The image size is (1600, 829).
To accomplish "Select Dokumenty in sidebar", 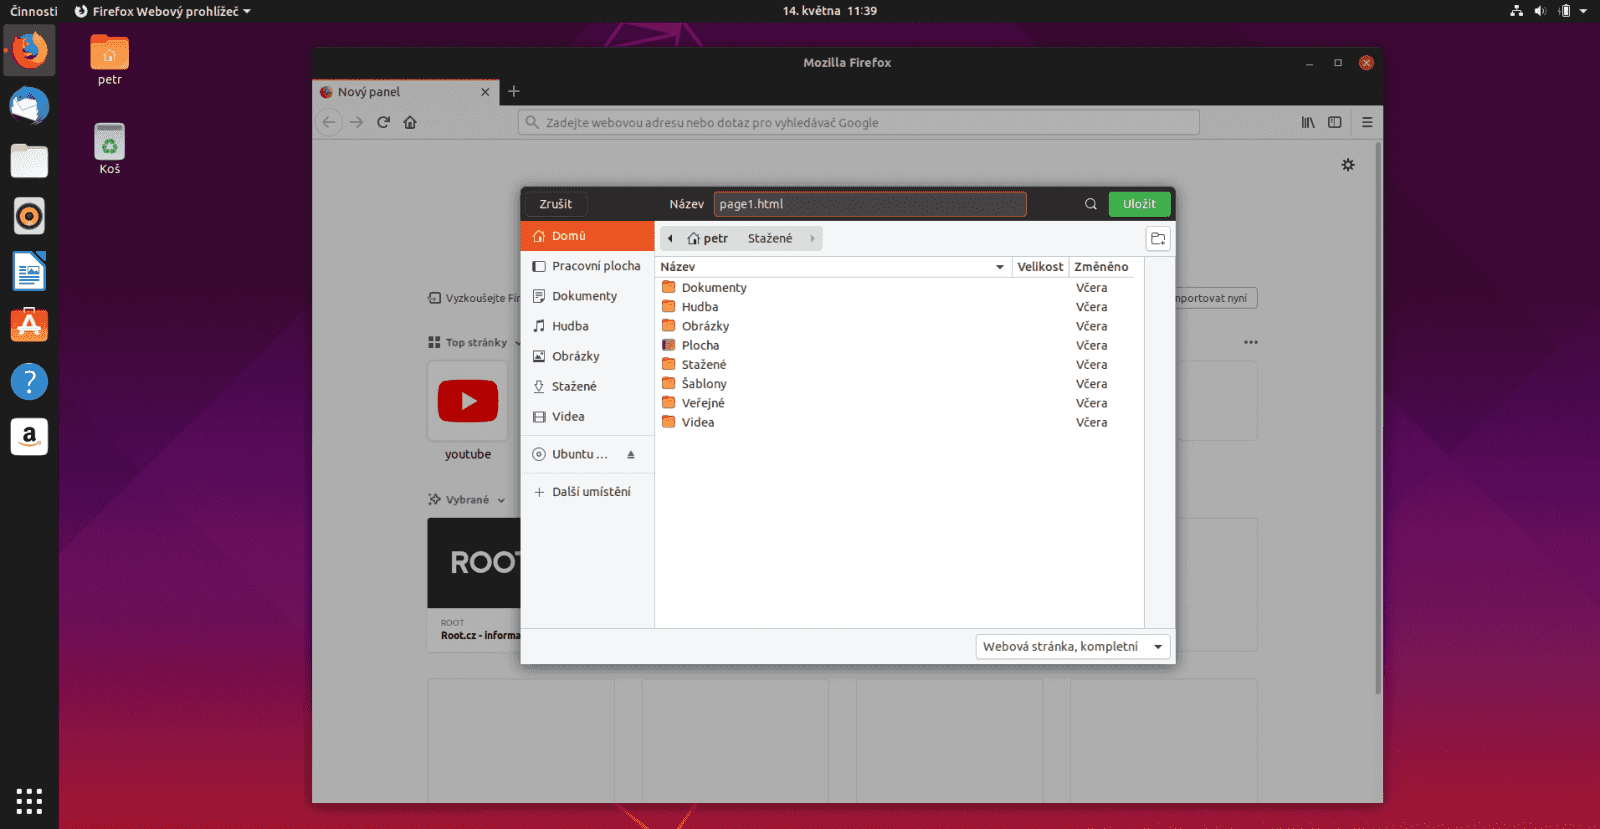I will coord(588,296).
